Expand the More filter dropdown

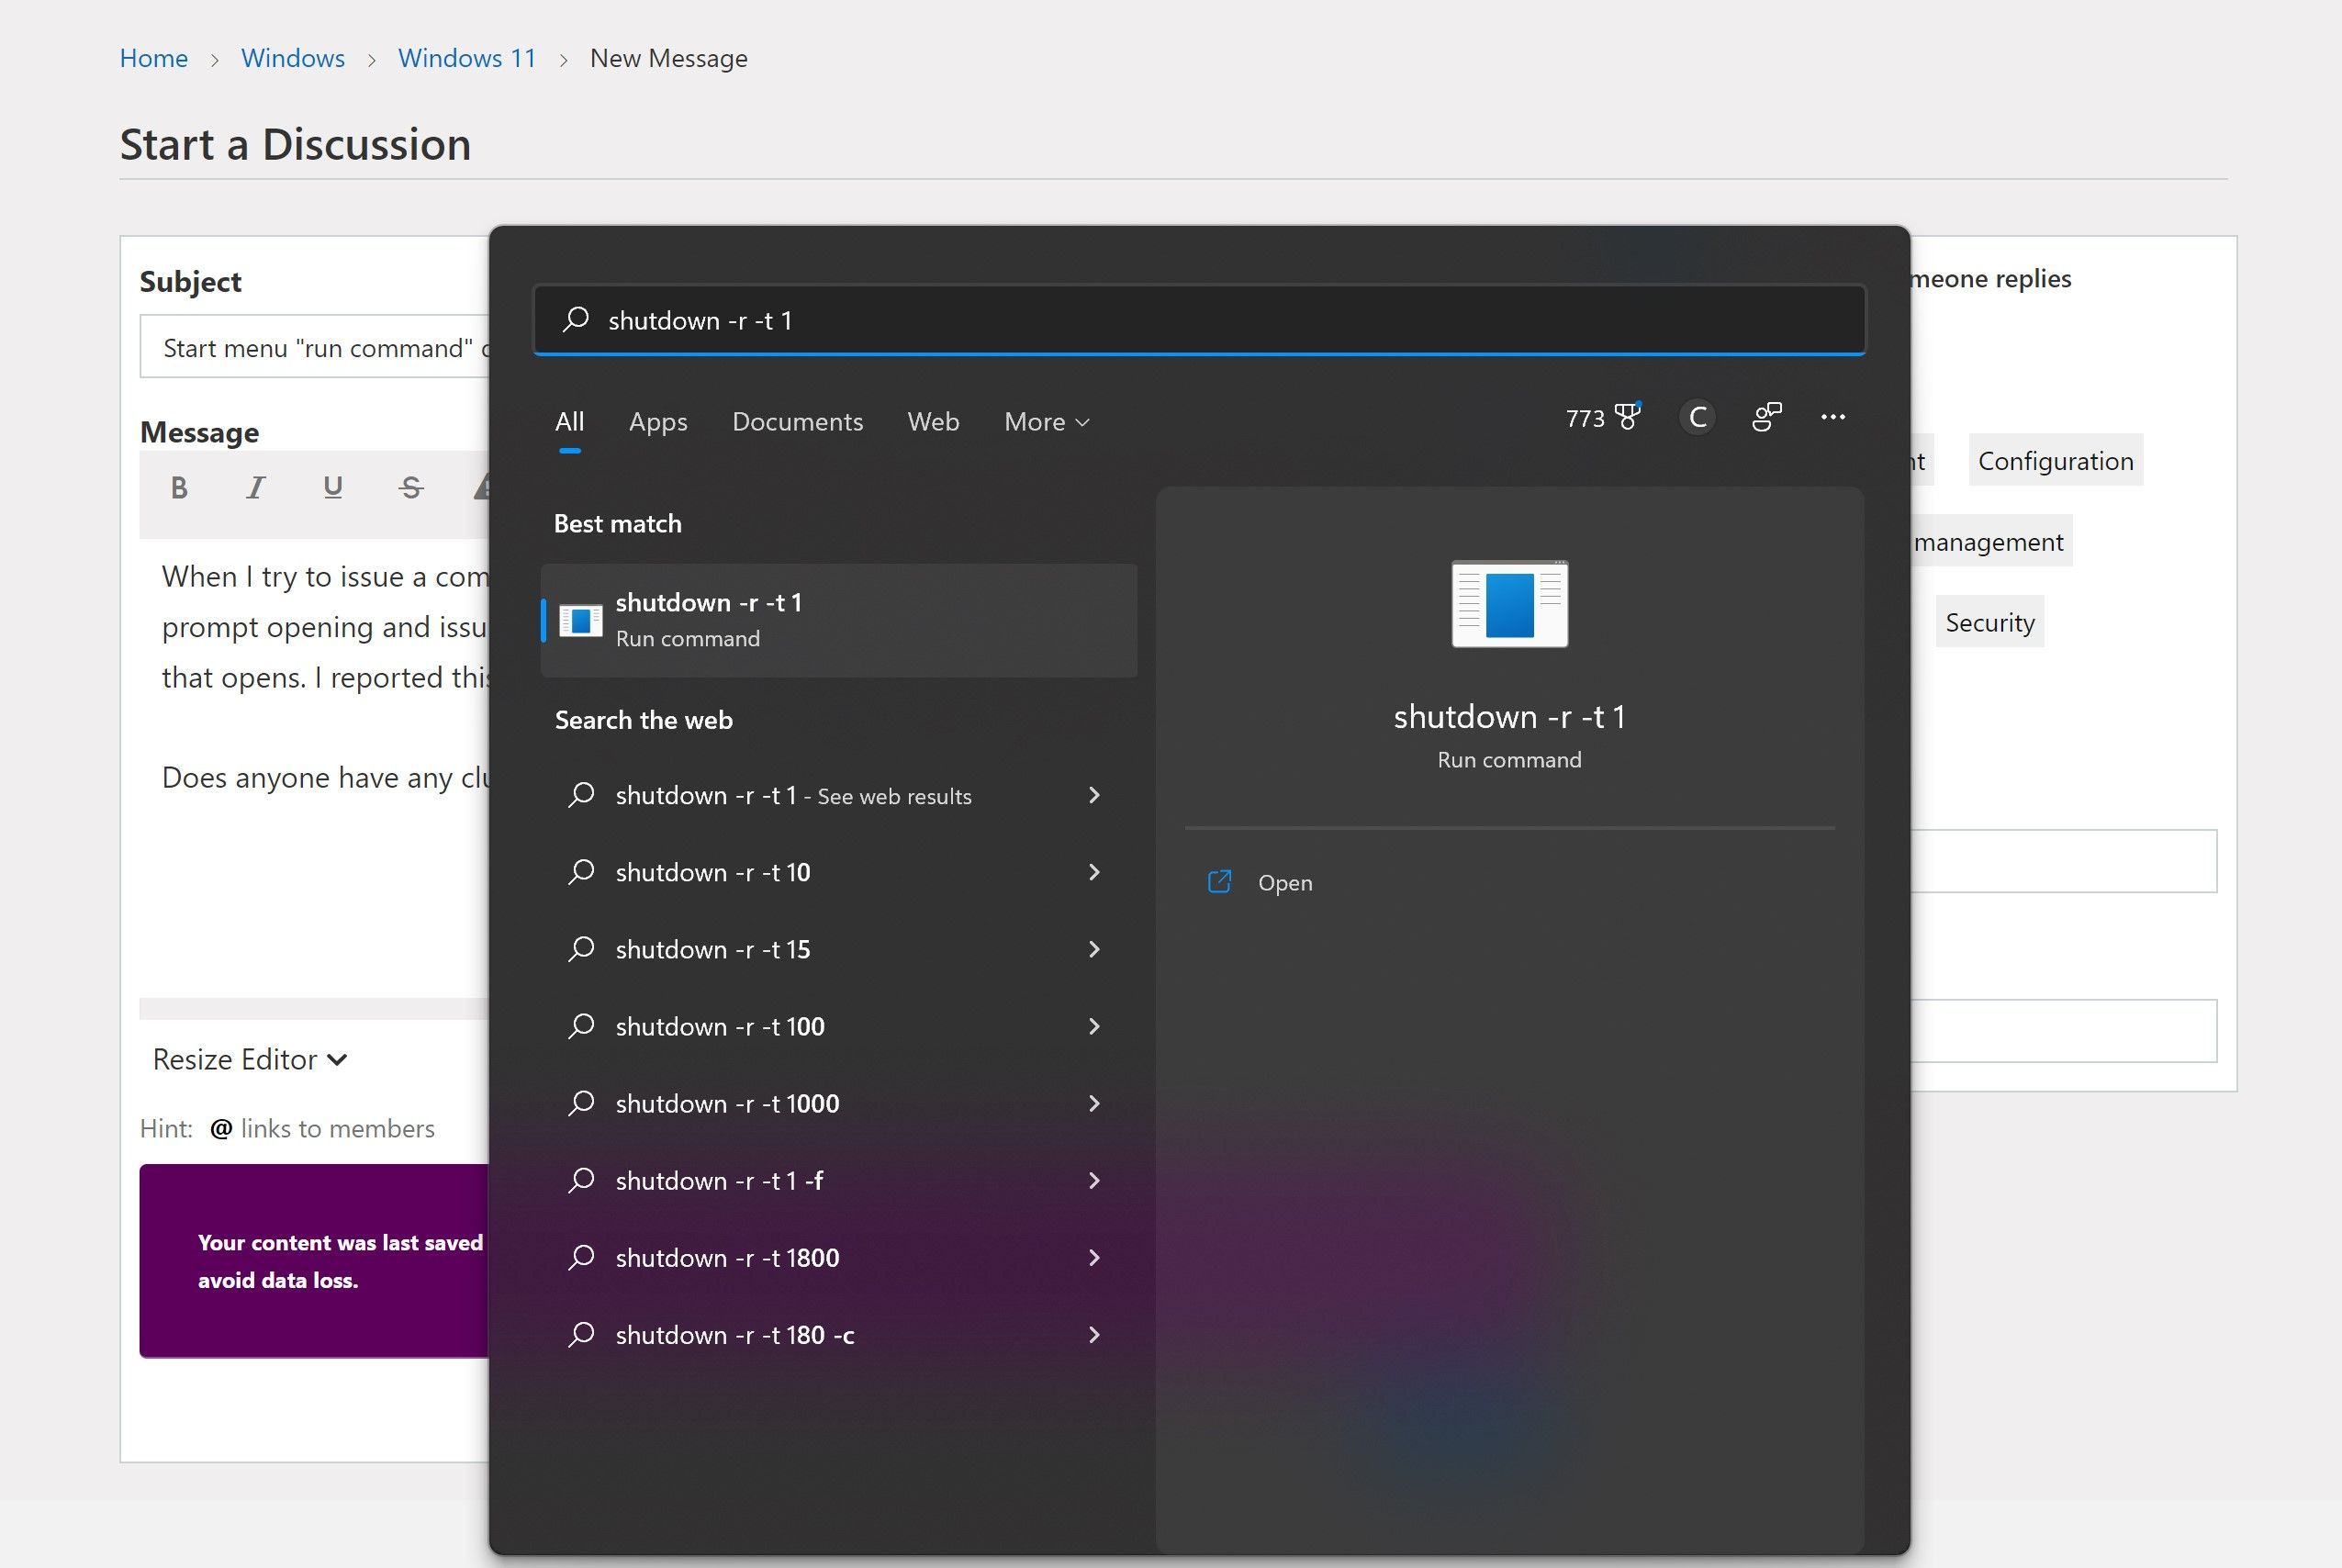(x=1046, y=422)
